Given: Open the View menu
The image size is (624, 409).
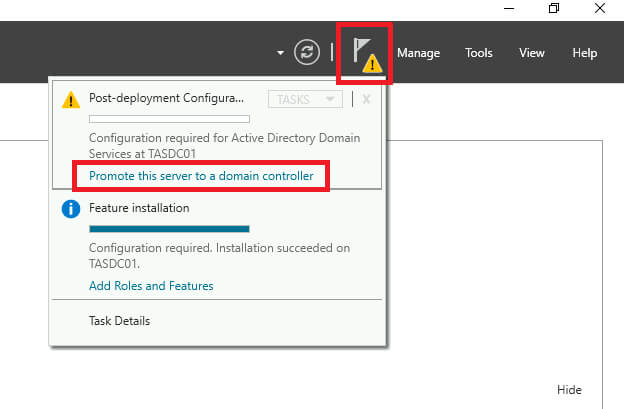Looking at the screenshot, I should [x=532, y=53].
